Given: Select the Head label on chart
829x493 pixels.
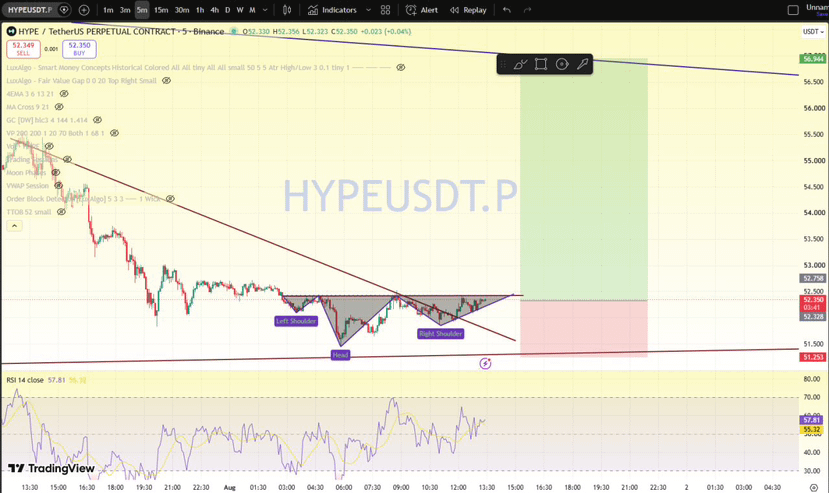Looking at the screenshot, I should click(340, 355).
